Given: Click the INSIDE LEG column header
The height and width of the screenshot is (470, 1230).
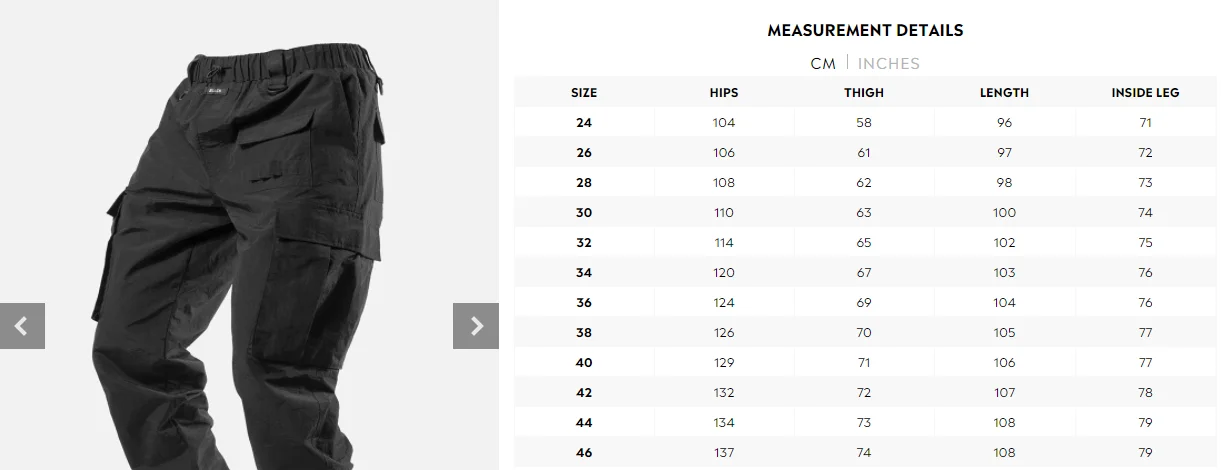Looking at the screenshot, I should (x=1145, y=93).
